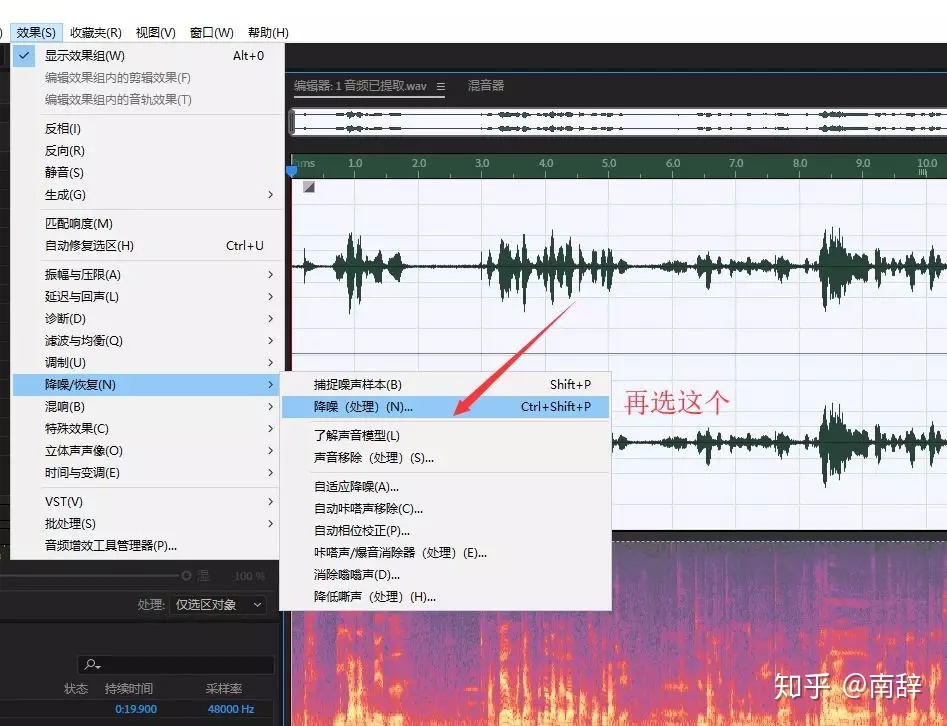Choose 反相(I) effect

pyautogui.click(x=146, y=129)
